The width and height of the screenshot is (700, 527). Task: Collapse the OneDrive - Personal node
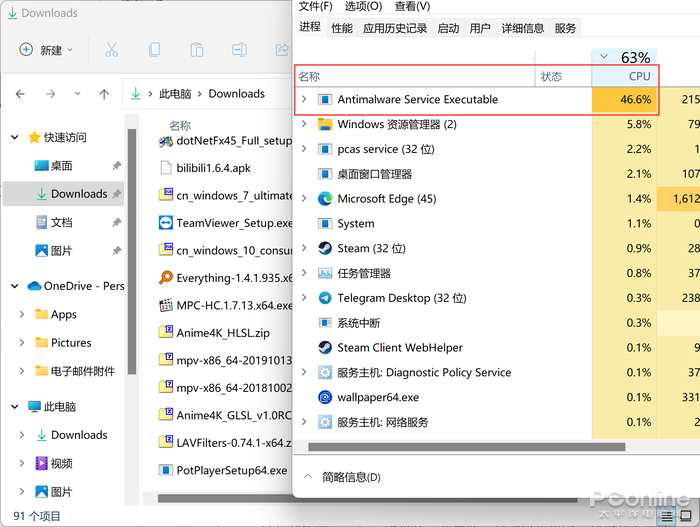point(15,286)
